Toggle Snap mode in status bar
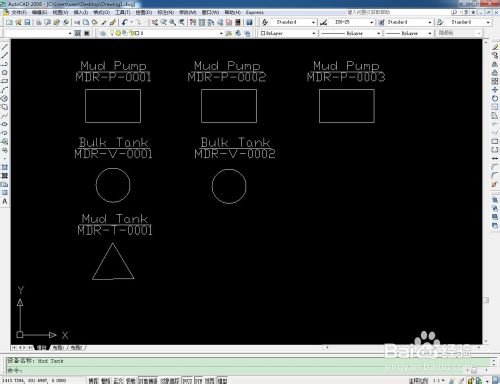 point(93,380)
